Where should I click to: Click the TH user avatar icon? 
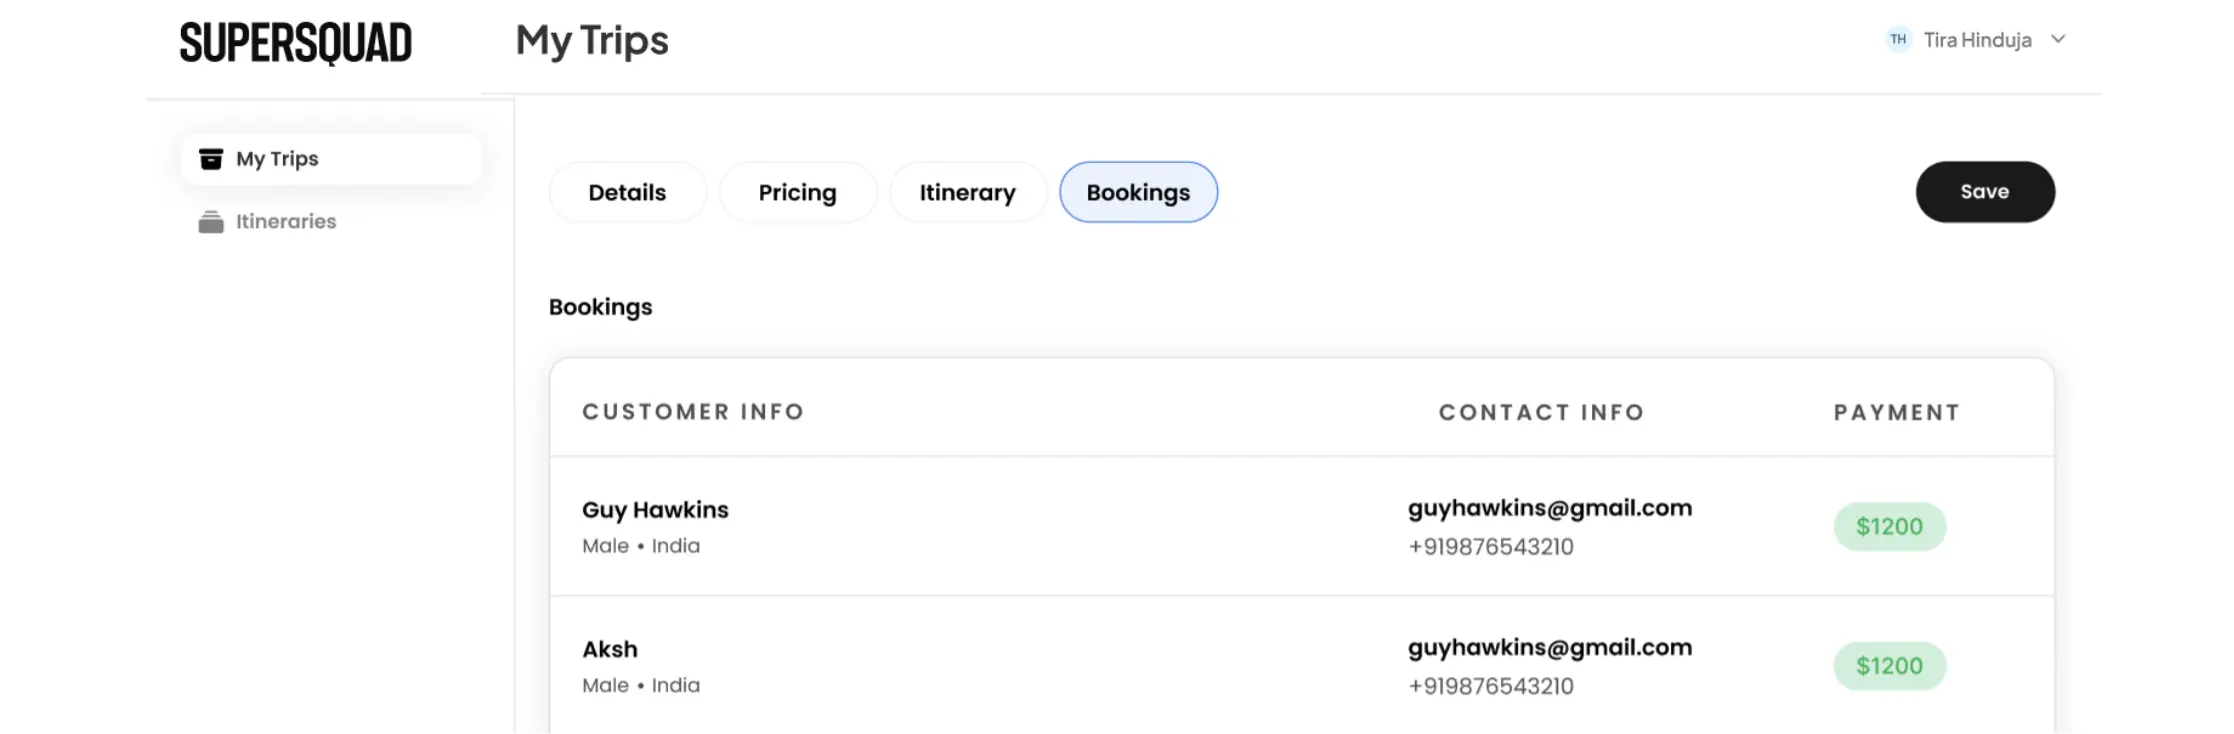[x=1898, y=40]
